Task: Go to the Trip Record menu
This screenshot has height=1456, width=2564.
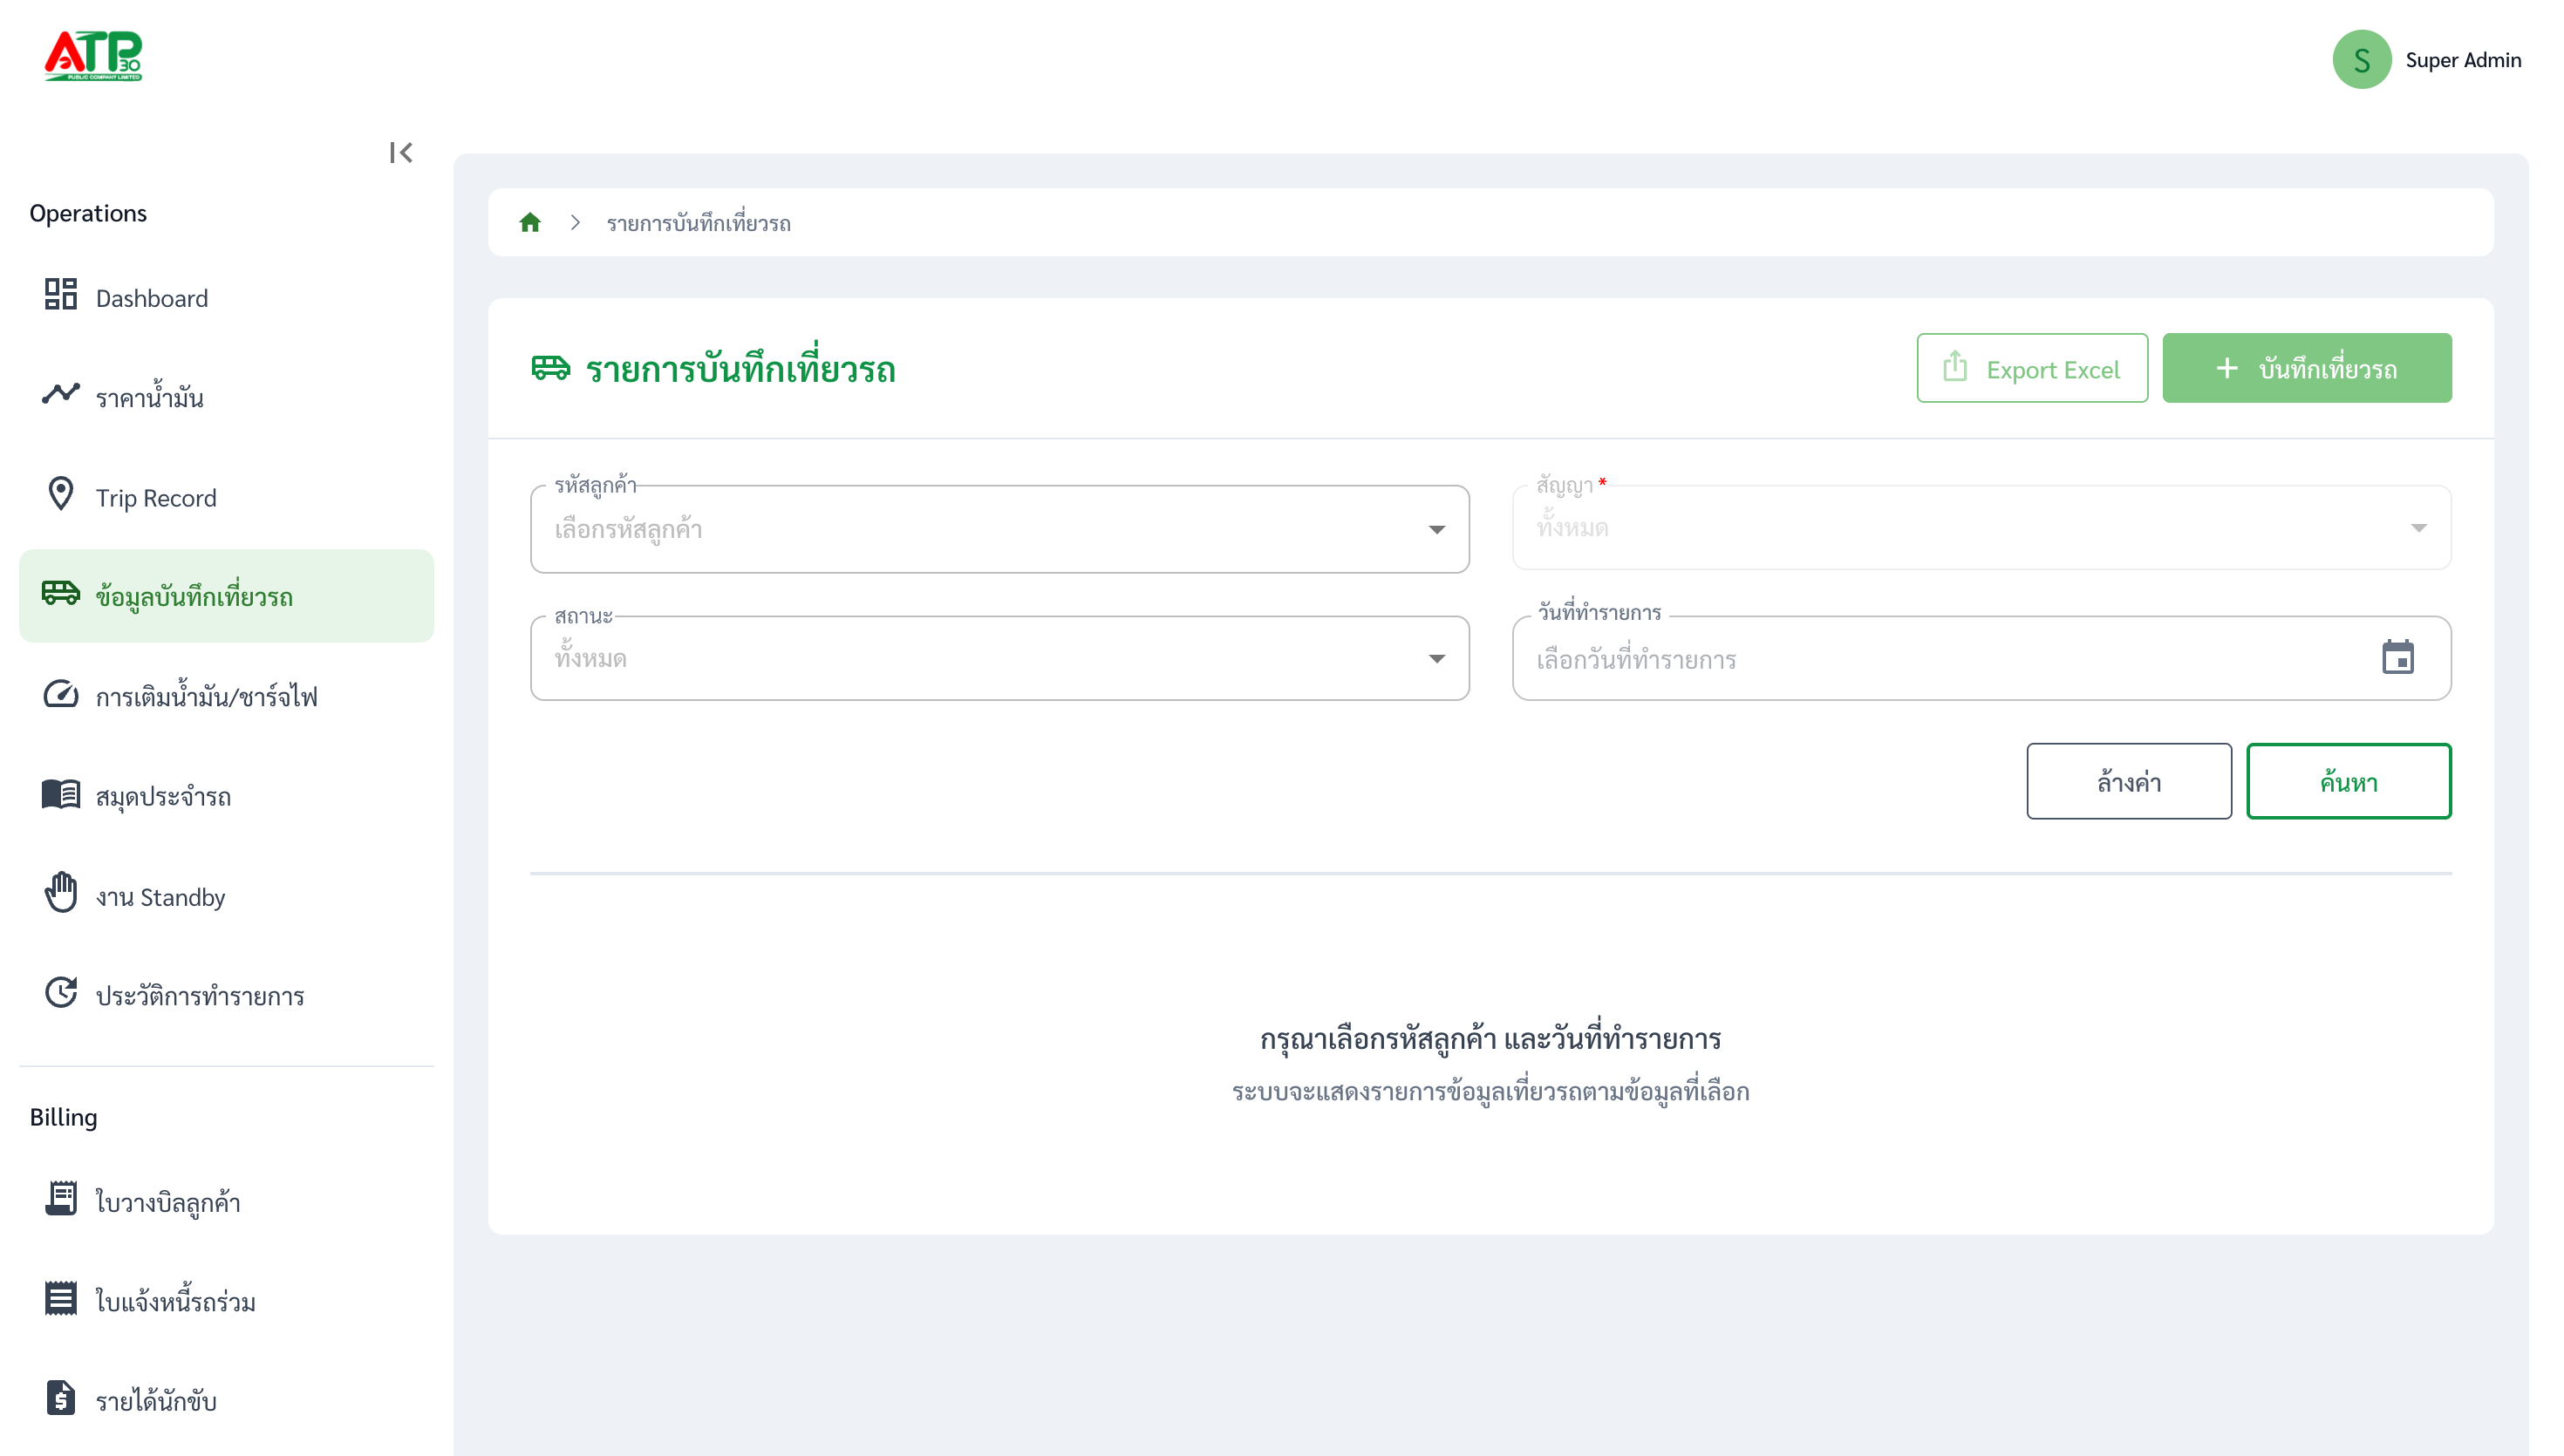Action: point(226,497)
